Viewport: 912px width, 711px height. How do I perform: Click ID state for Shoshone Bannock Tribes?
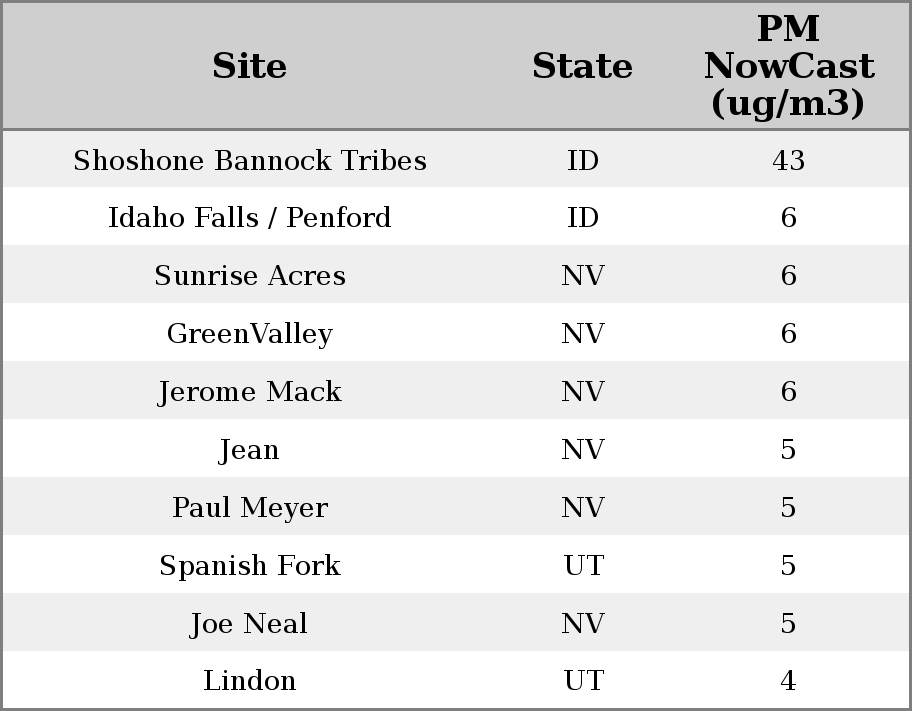pyautogui.click(x=583, y=161)
